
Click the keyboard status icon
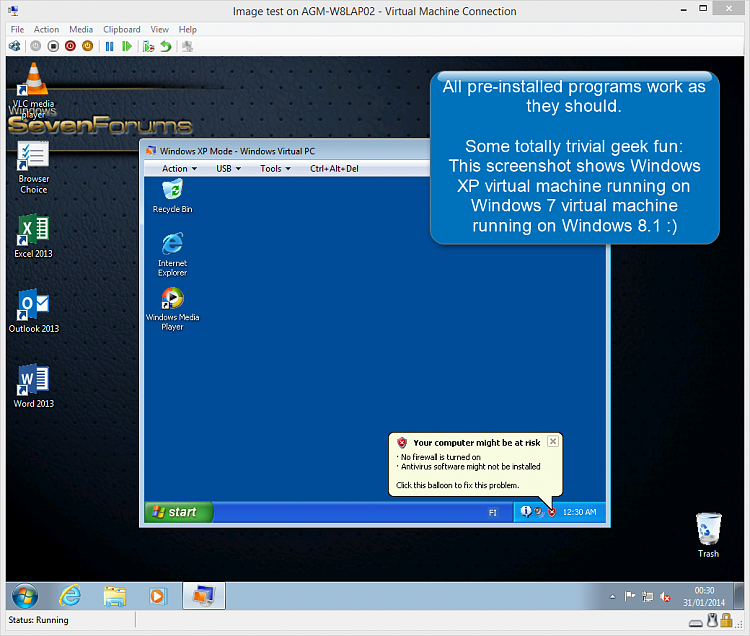695,623
